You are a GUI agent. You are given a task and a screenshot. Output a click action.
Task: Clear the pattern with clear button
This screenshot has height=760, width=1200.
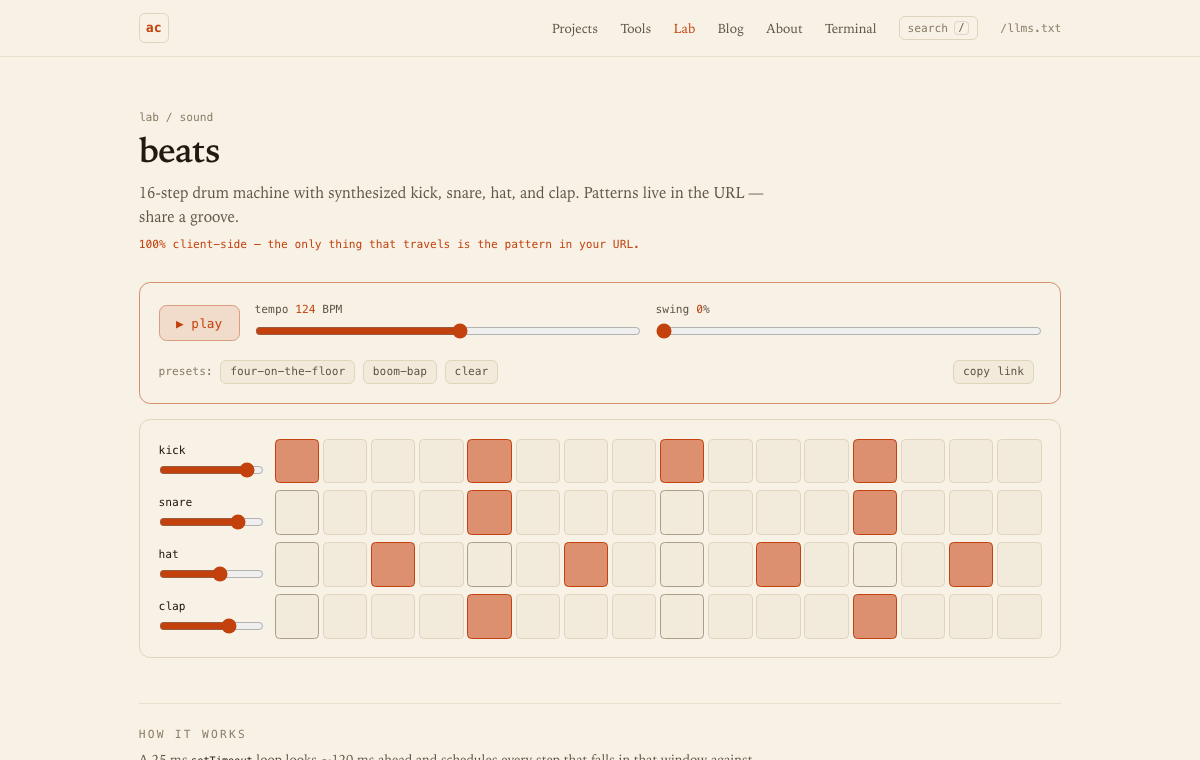[471, 372]
